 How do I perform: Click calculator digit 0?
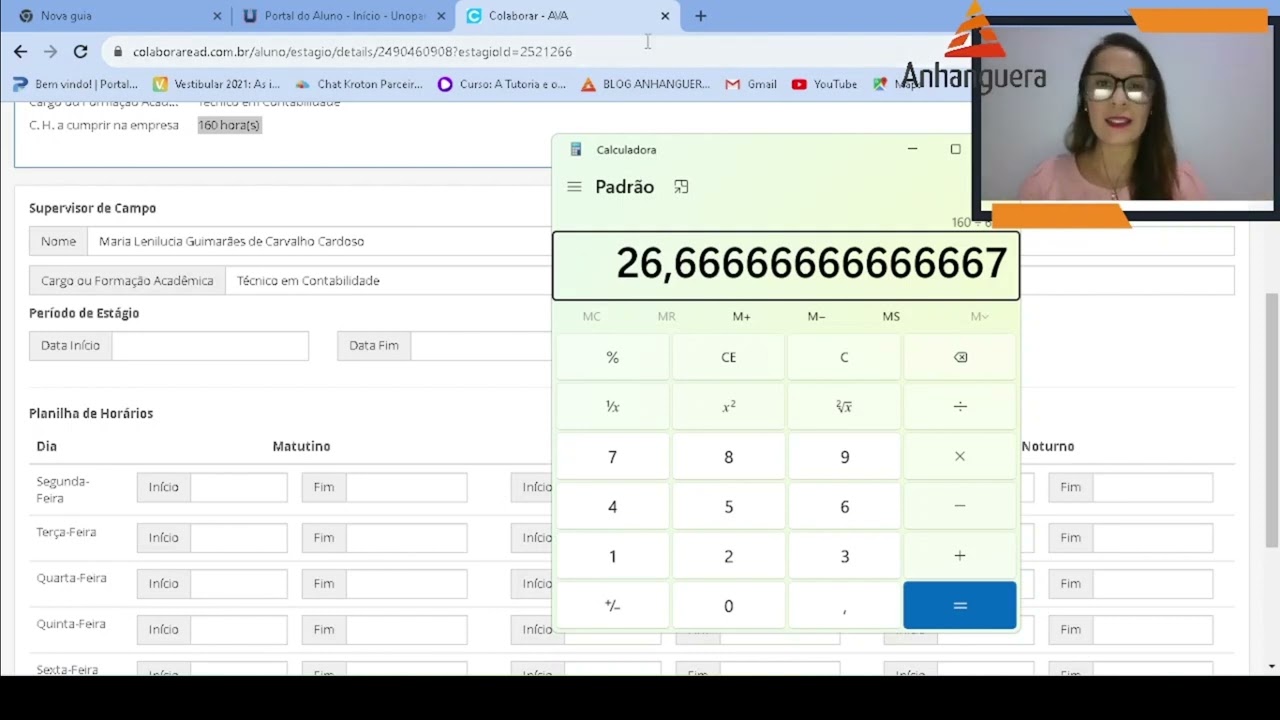pyautogui.click(x=729, y=606)
